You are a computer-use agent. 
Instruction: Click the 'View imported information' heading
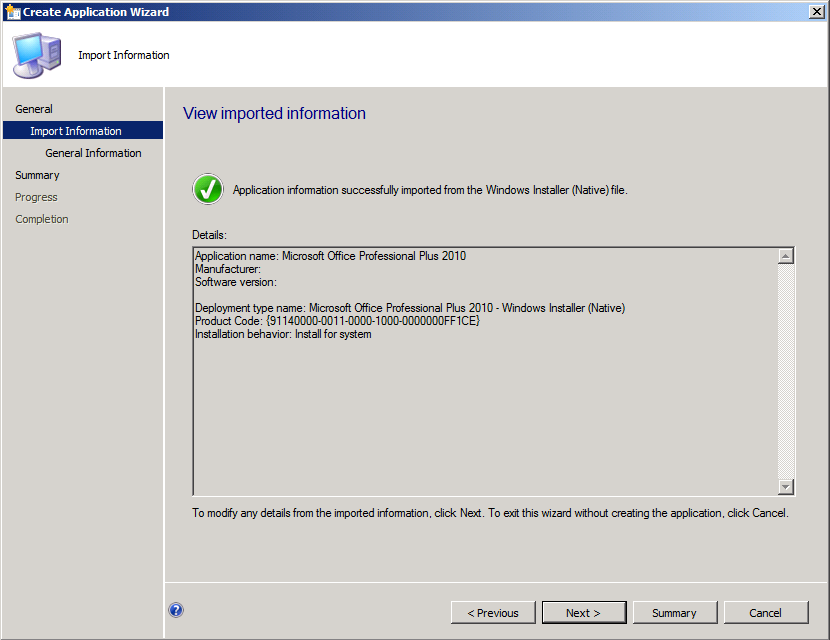[274, 113]
